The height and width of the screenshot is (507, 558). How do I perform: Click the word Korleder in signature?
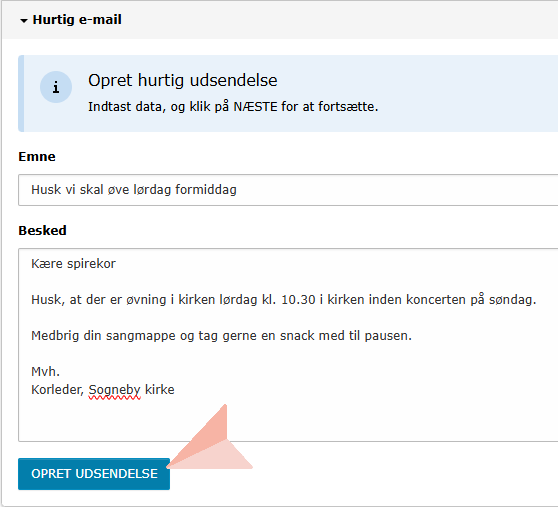click(x=58, y=390)
